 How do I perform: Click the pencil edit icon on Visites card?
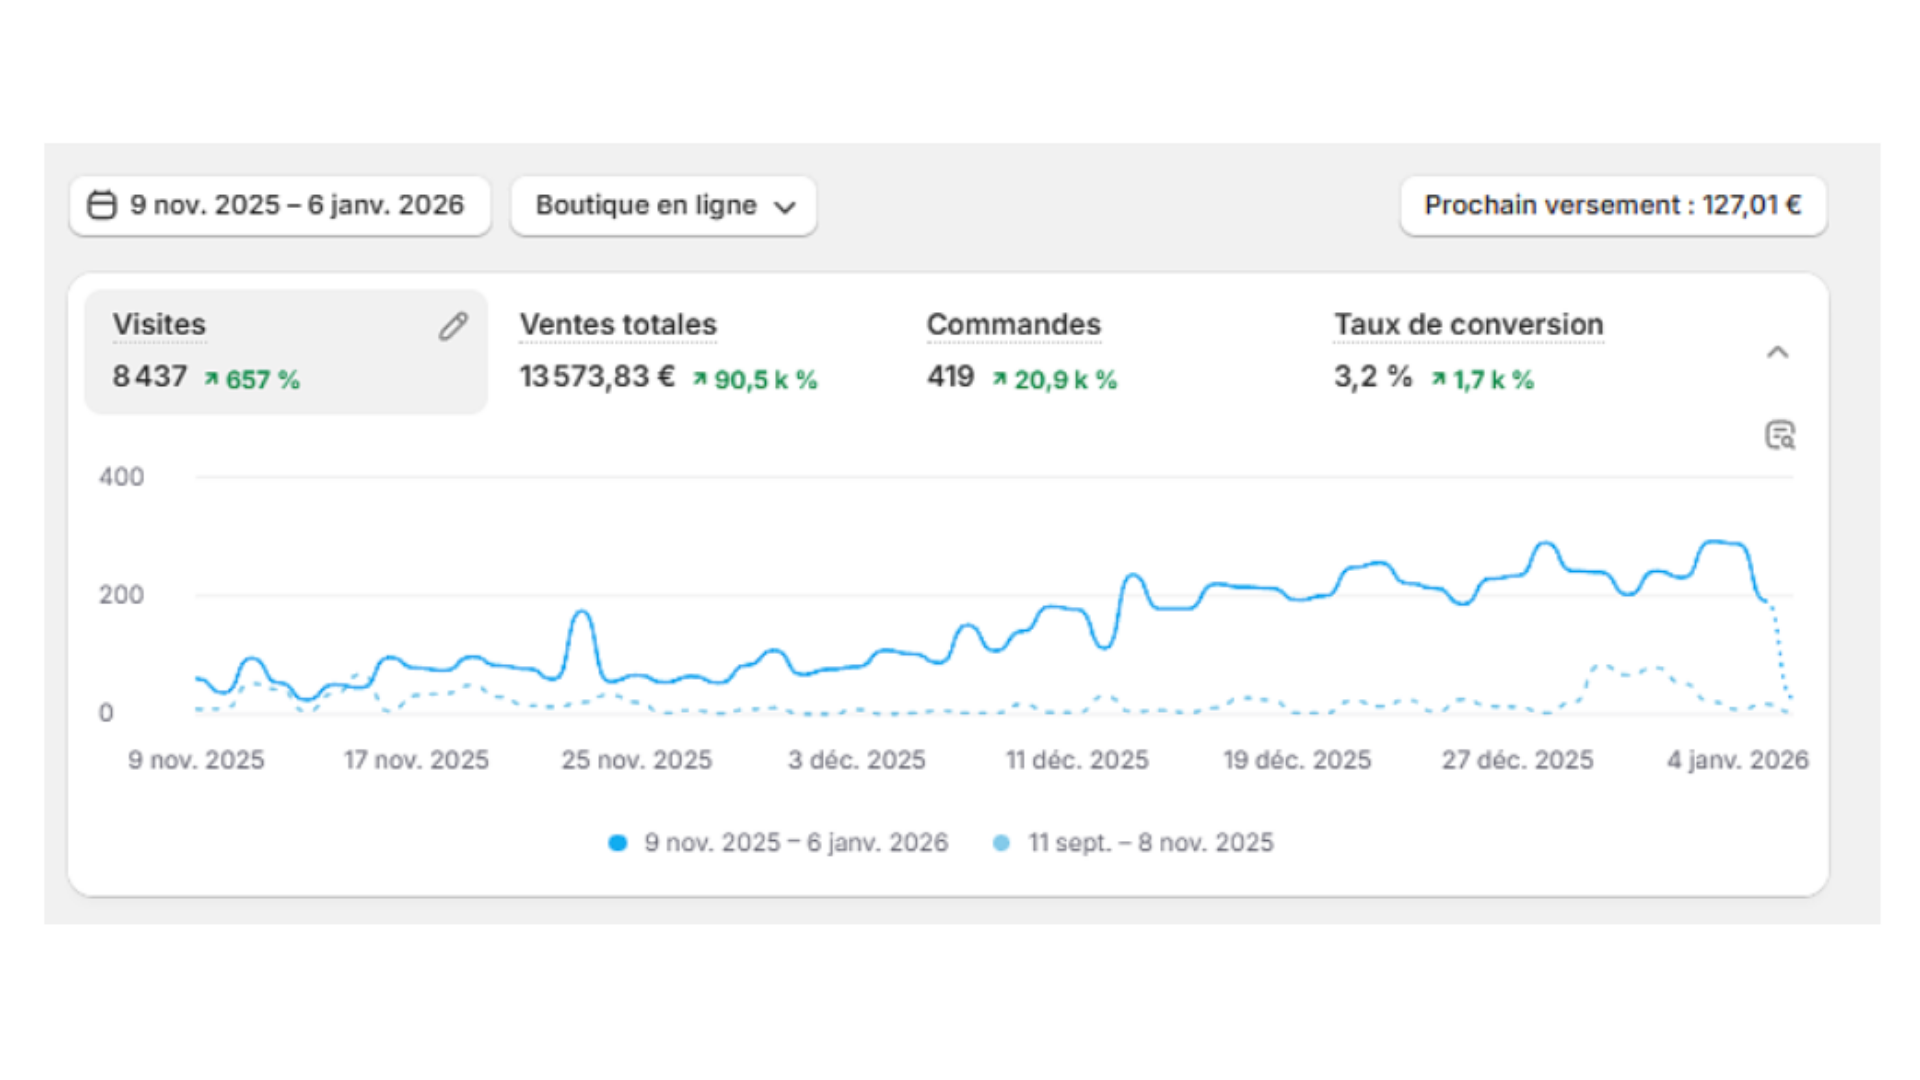click(453, 326)
